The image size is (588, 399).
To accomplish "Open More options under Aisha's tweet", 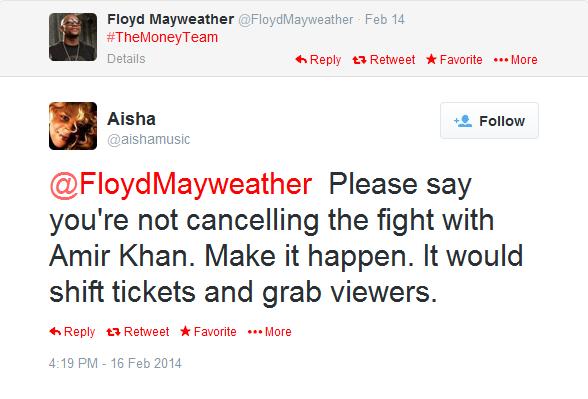I will click(x=270, y=332).
